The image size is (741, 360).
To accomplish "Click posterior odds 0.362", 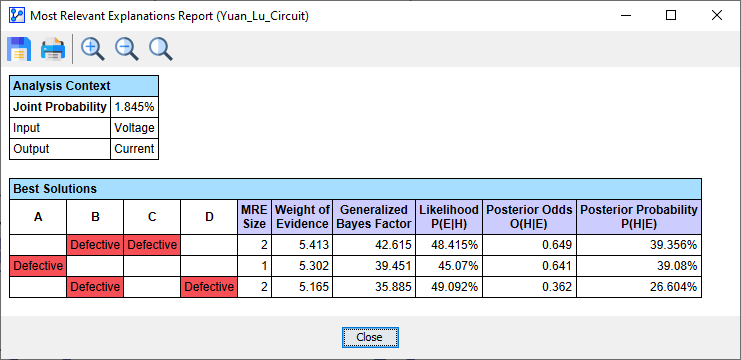I will [x=529, y=287].
